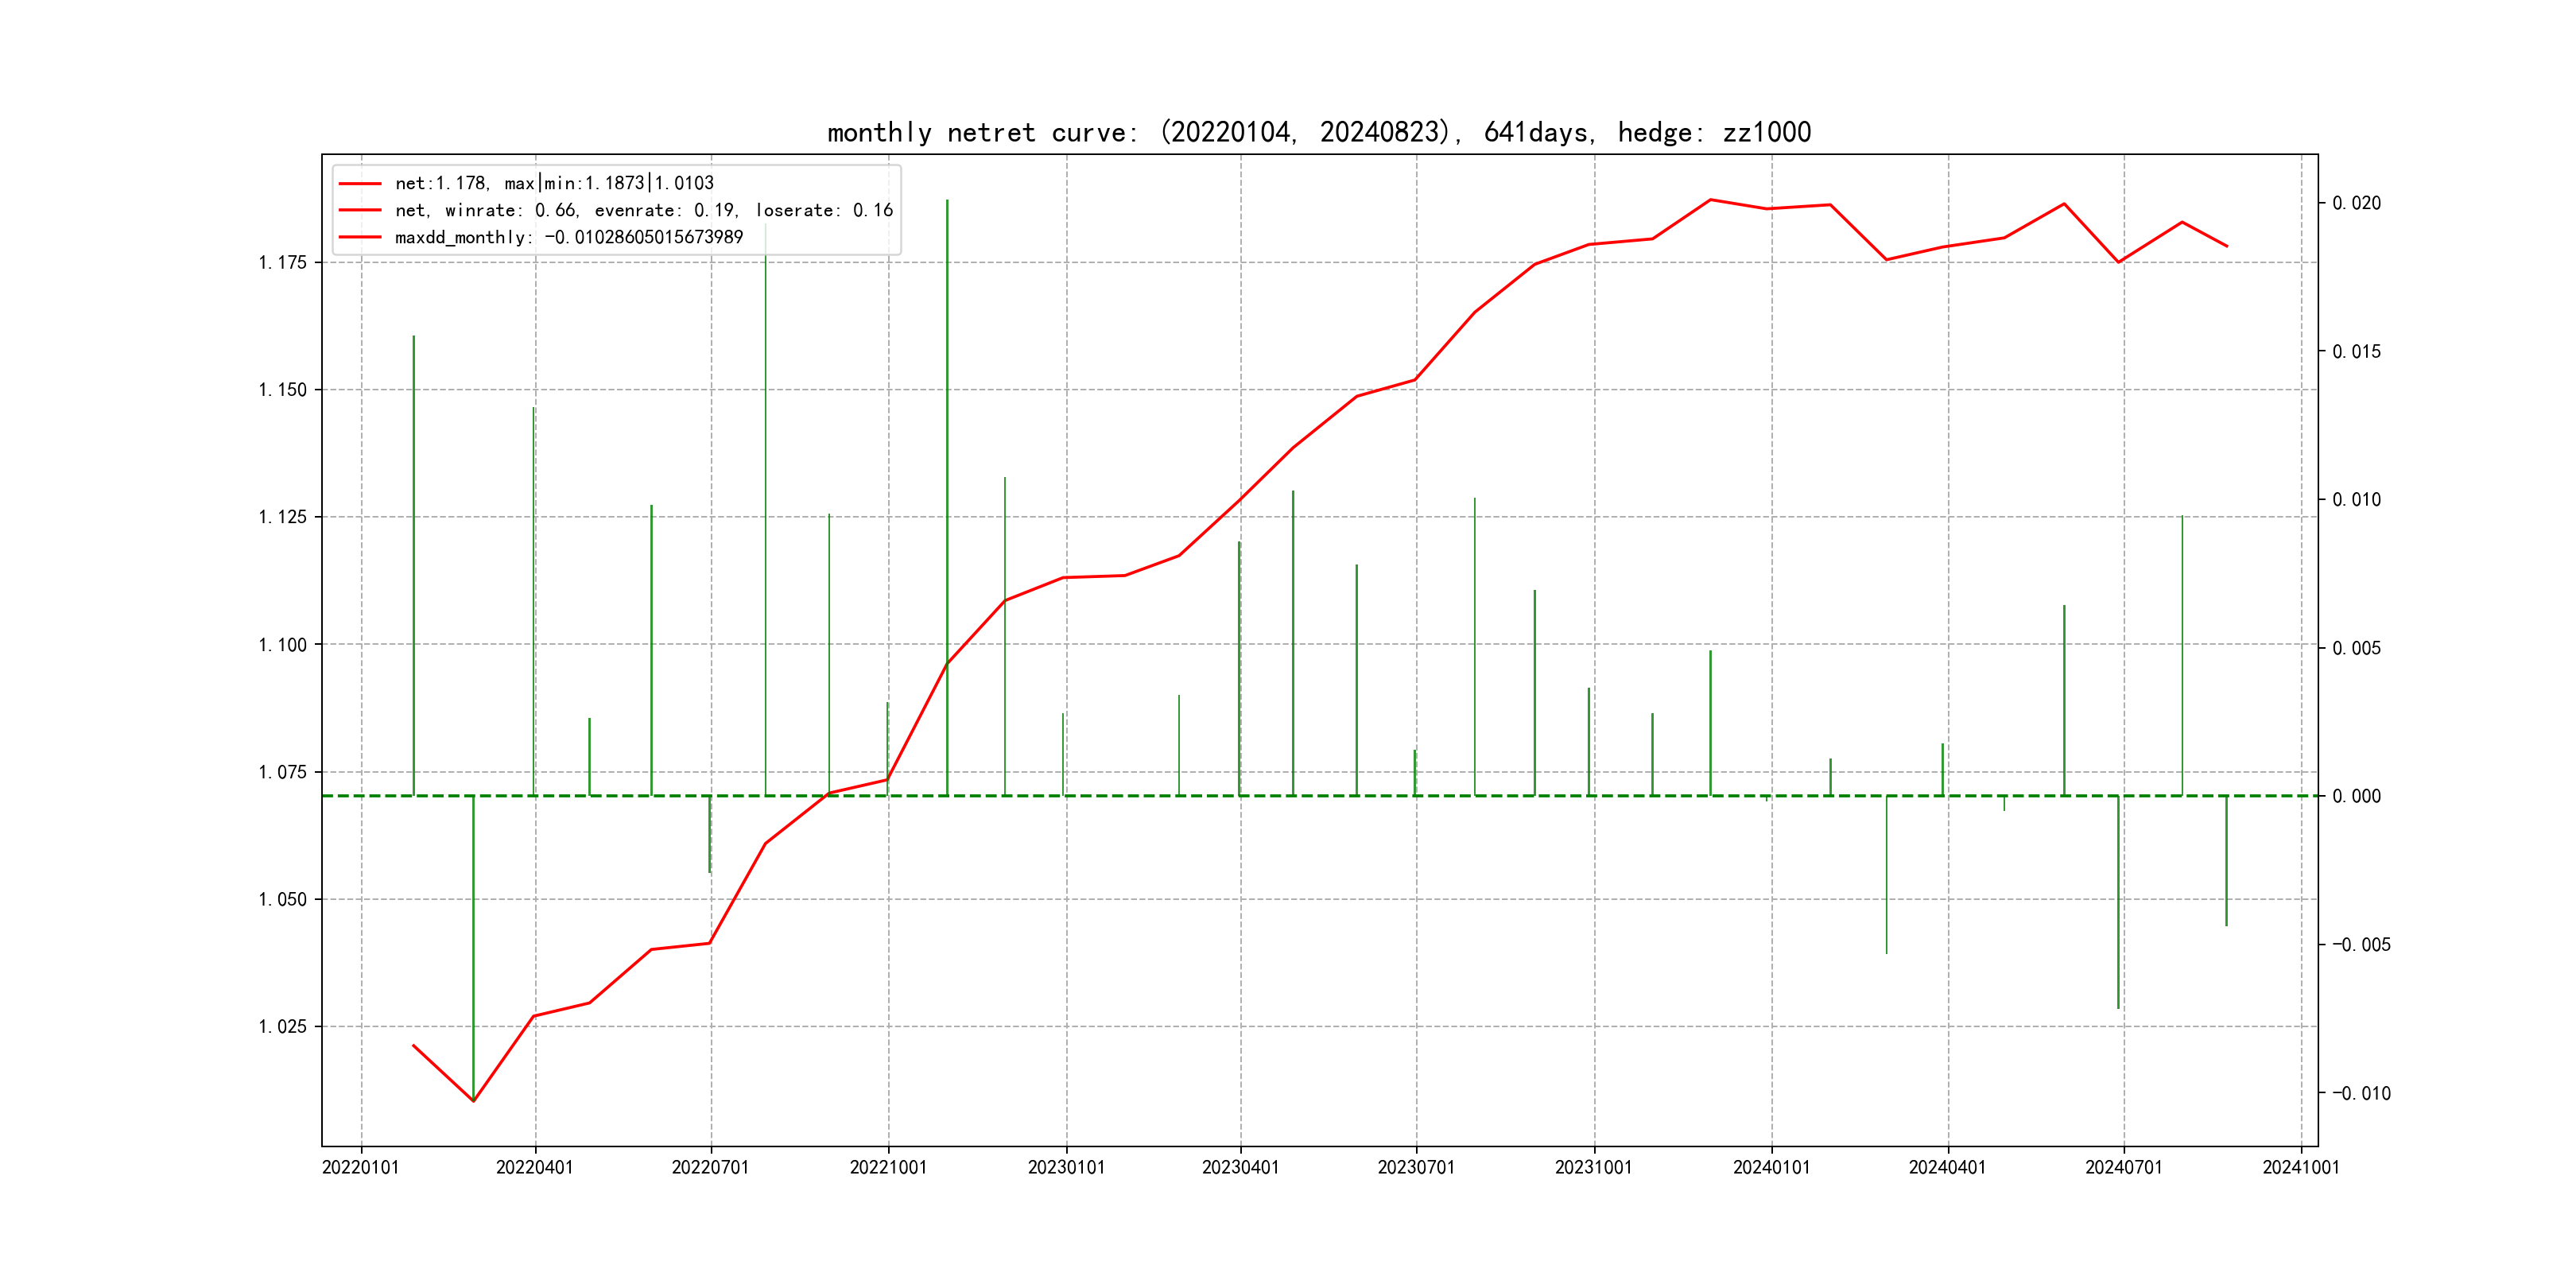Click the 1.100 left axis label
Image resolution: width=2576 pixels, height=1288 pixels.
[283, 645]
